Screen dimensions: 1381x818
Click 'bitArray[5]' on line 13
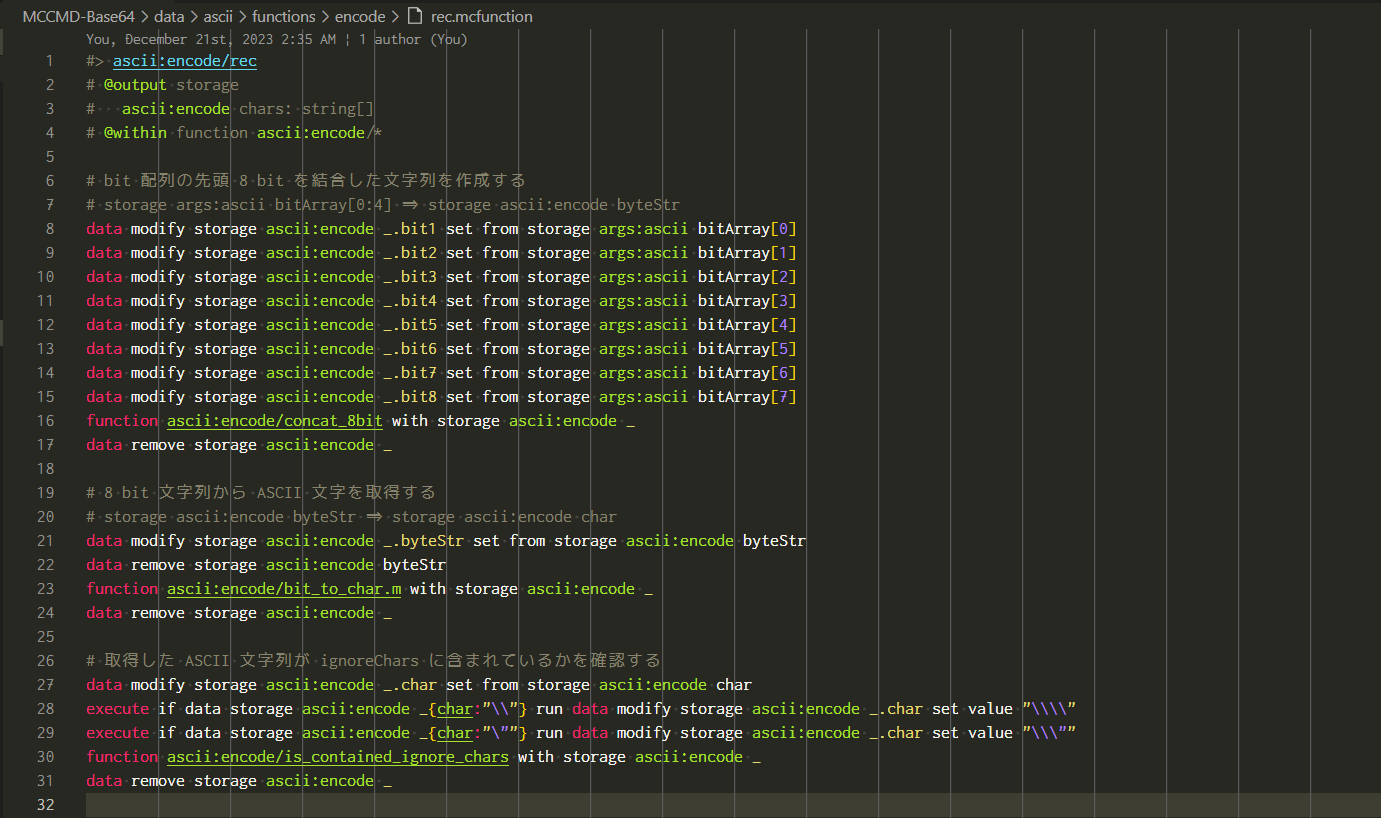pyautogui.click(x=747, y=349)
